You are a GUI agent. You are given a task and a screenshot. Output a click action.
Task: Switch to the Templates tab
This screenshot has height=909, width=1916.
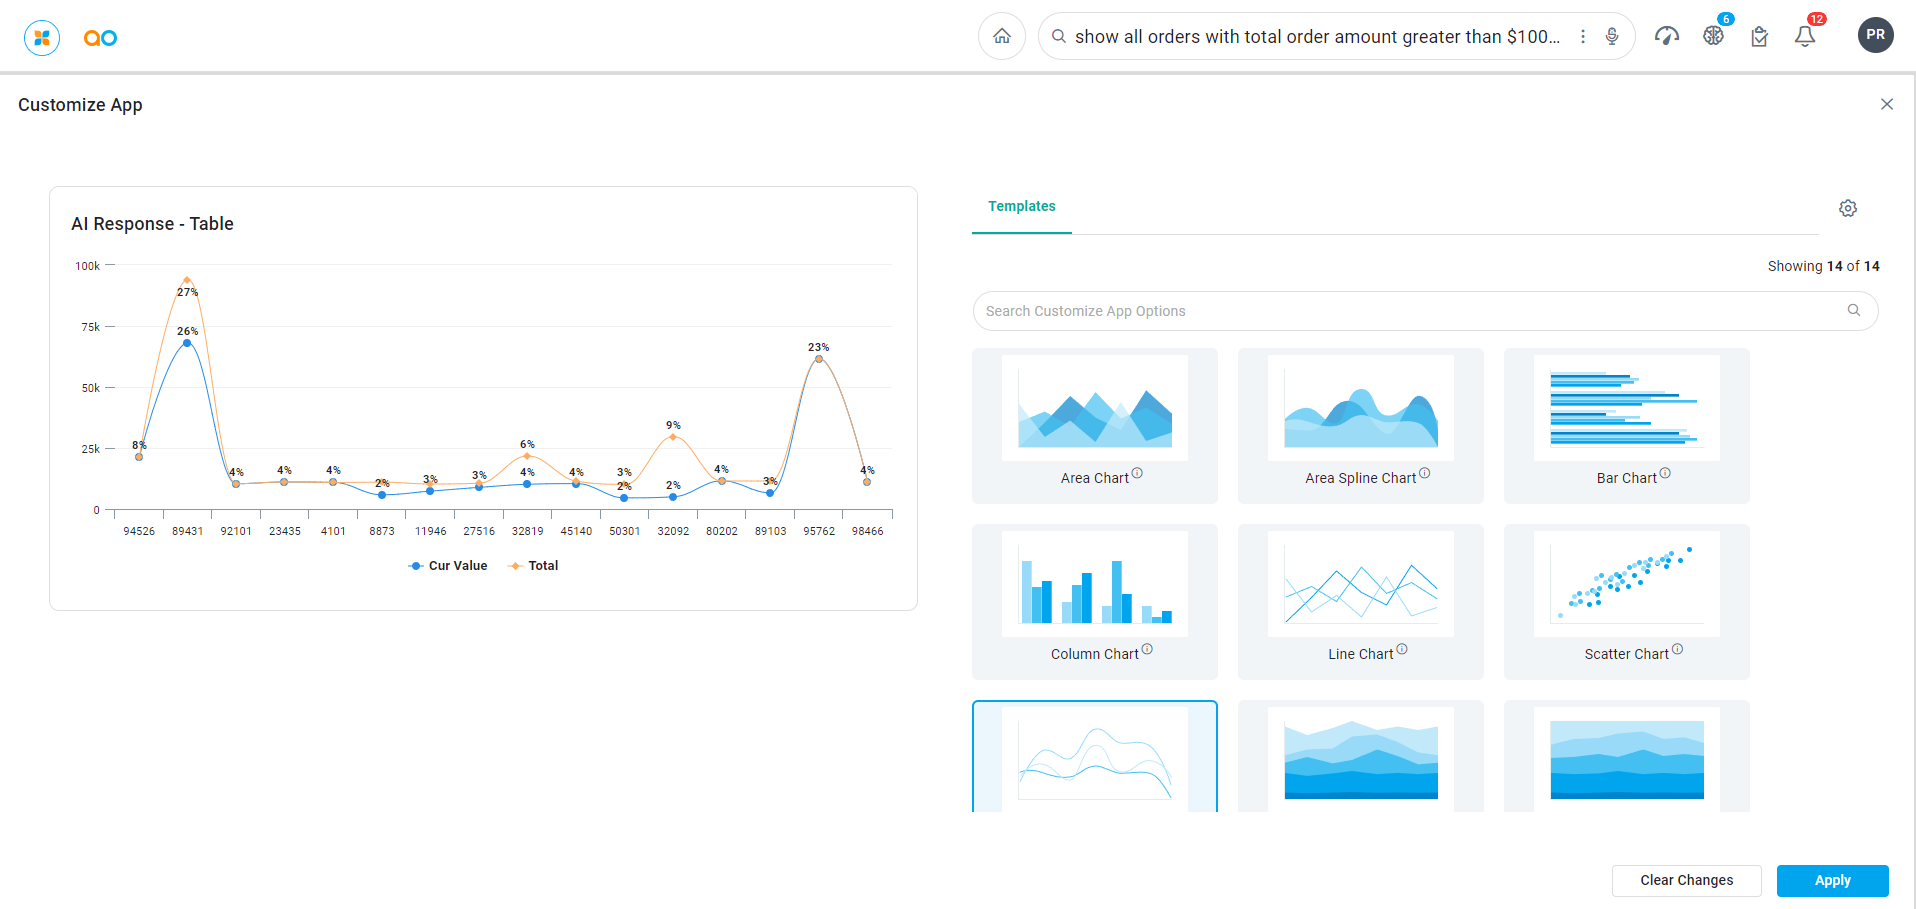point(1021,207)
